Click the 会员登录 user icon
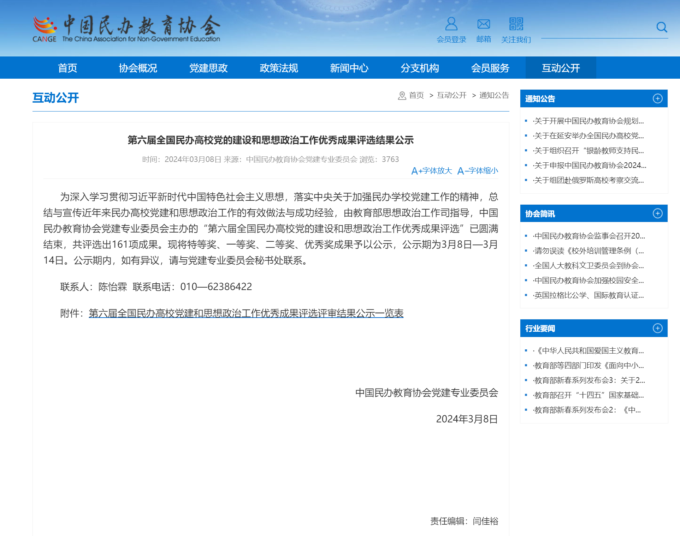This screenshot has width=680, height=536. (451, 24)
